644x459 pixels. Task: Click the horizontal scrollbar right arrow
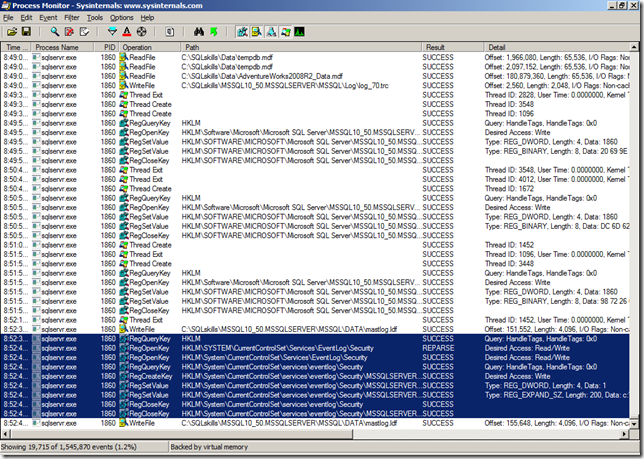point(625,434)
